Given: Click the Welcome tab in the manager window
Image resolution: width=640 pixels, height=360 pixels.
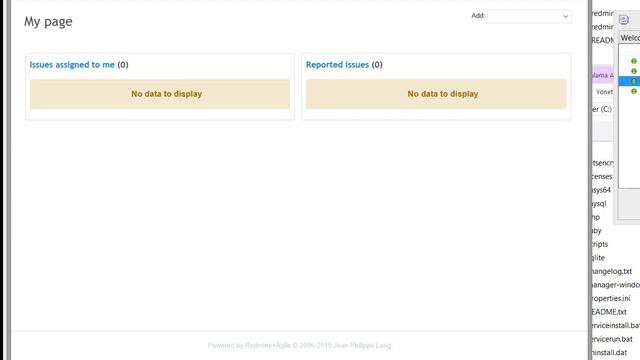Looking at the screenshot, I should pos(630,38).
